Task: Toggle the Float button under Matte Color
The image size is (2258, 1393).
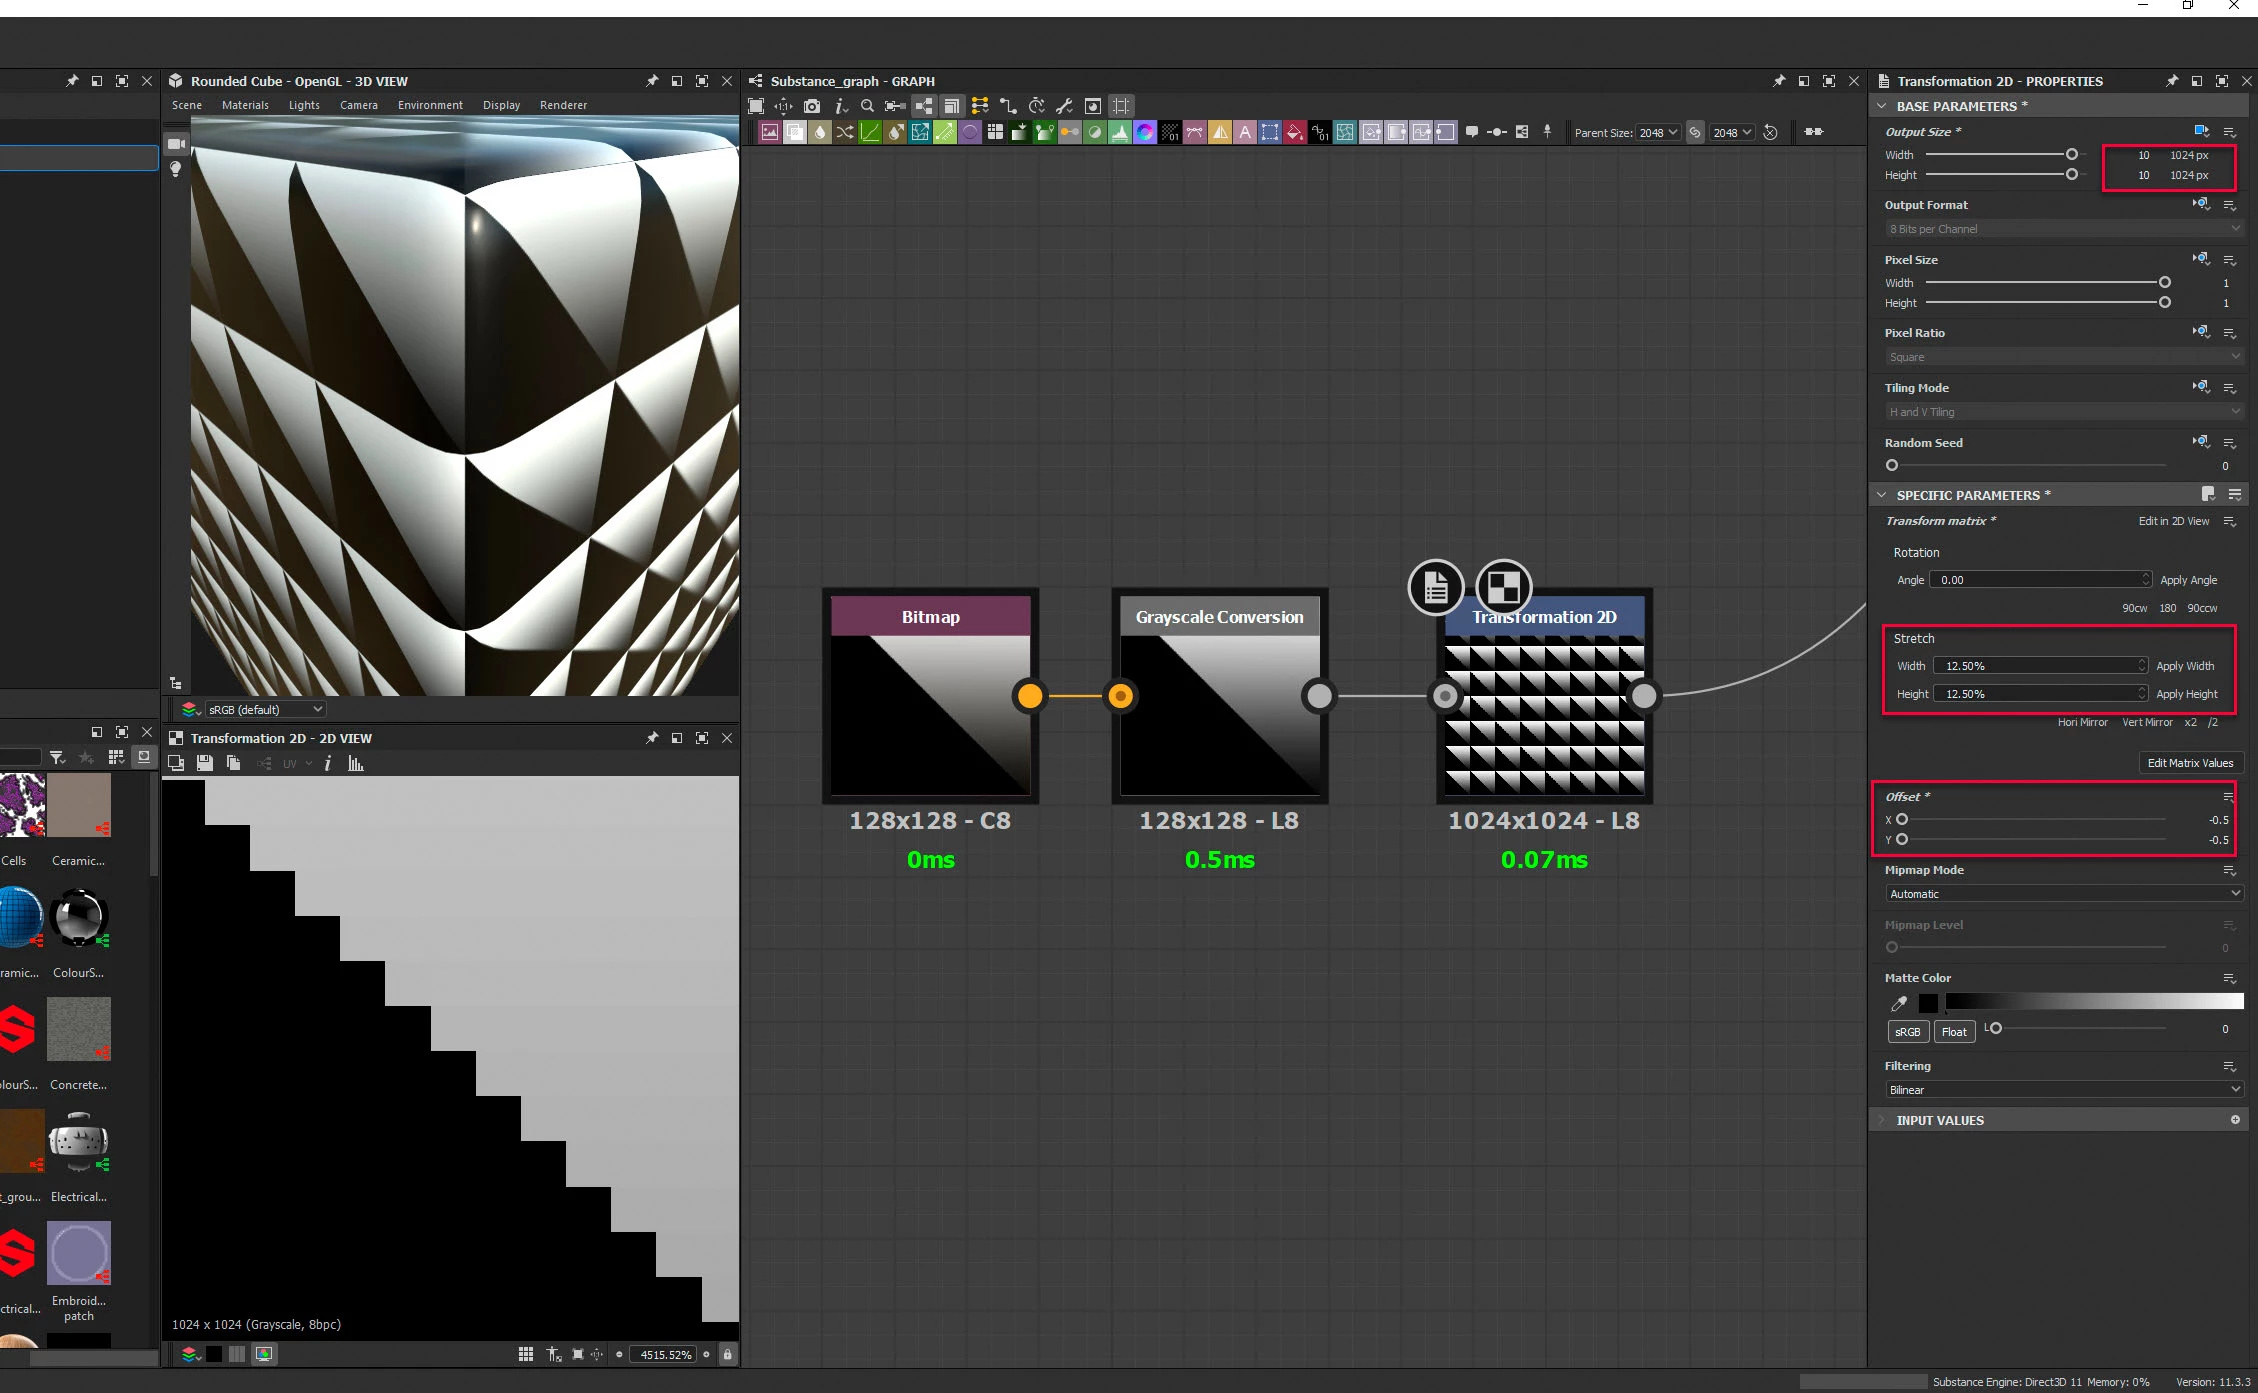Action: click(1953, 1031)
